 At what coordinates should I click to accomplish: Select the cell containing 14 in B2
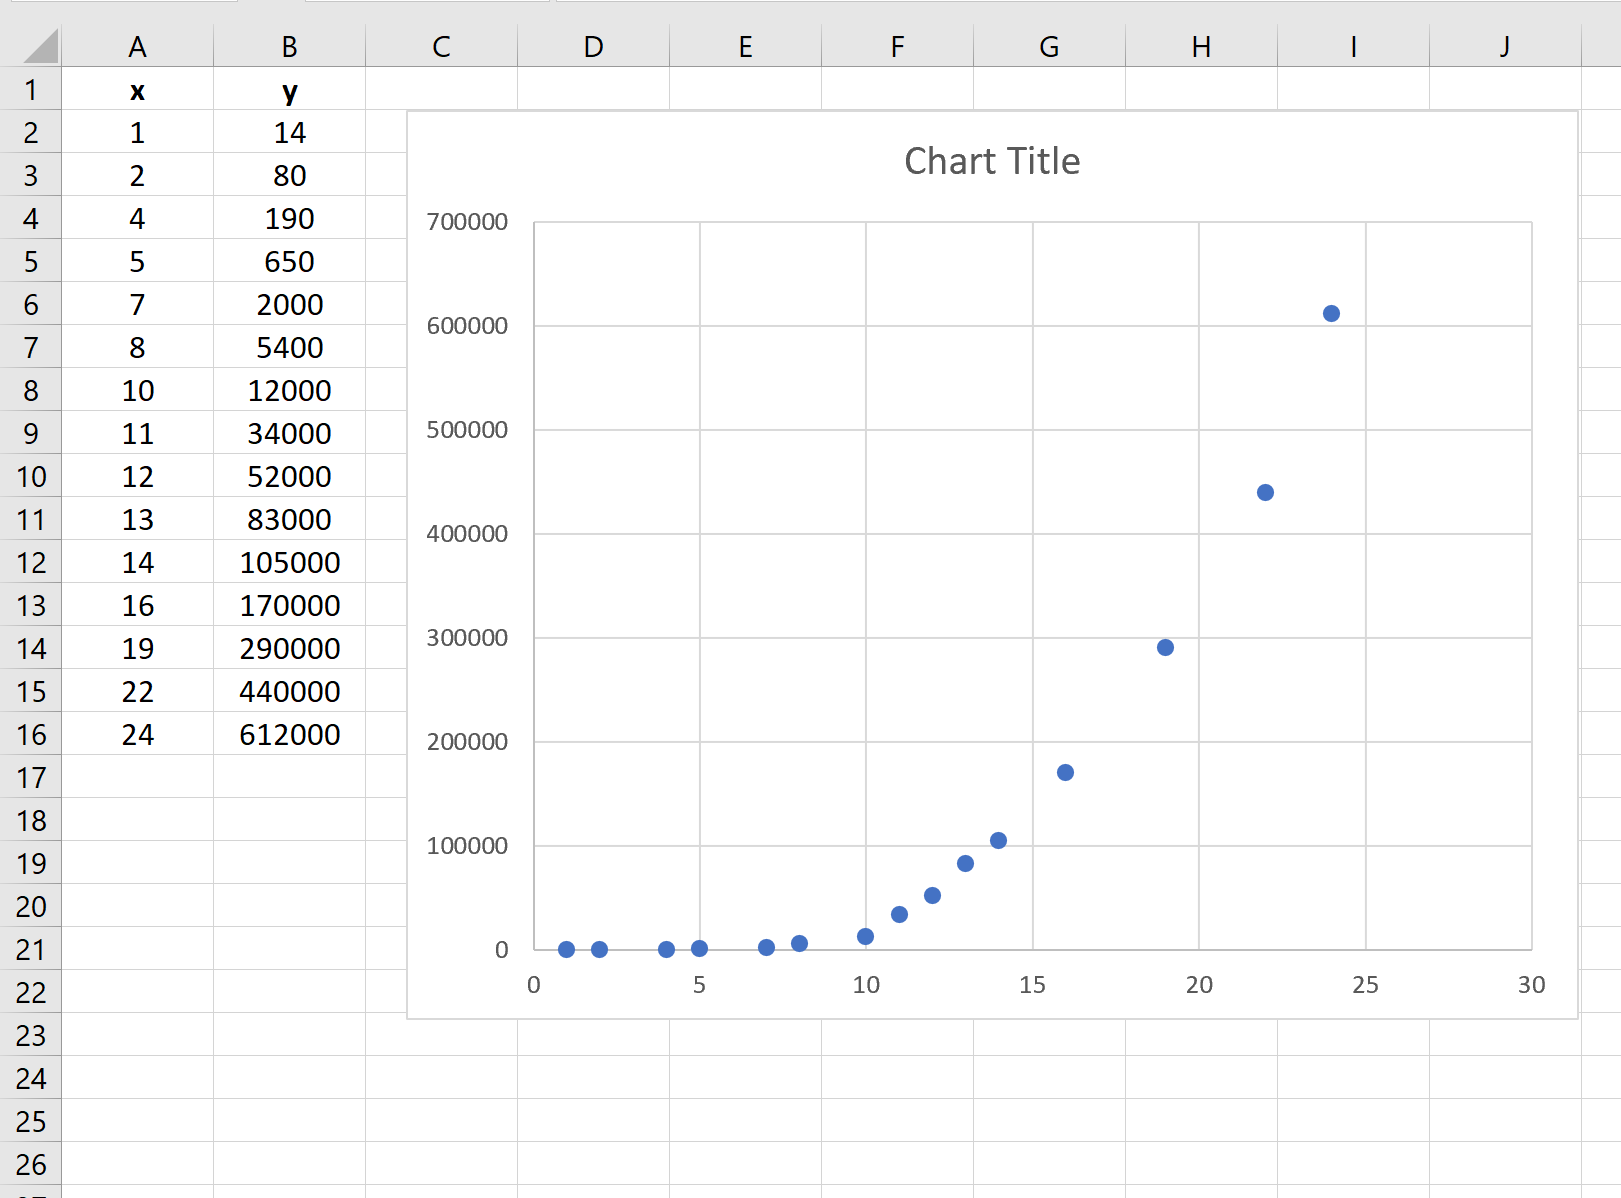point(288,132)
